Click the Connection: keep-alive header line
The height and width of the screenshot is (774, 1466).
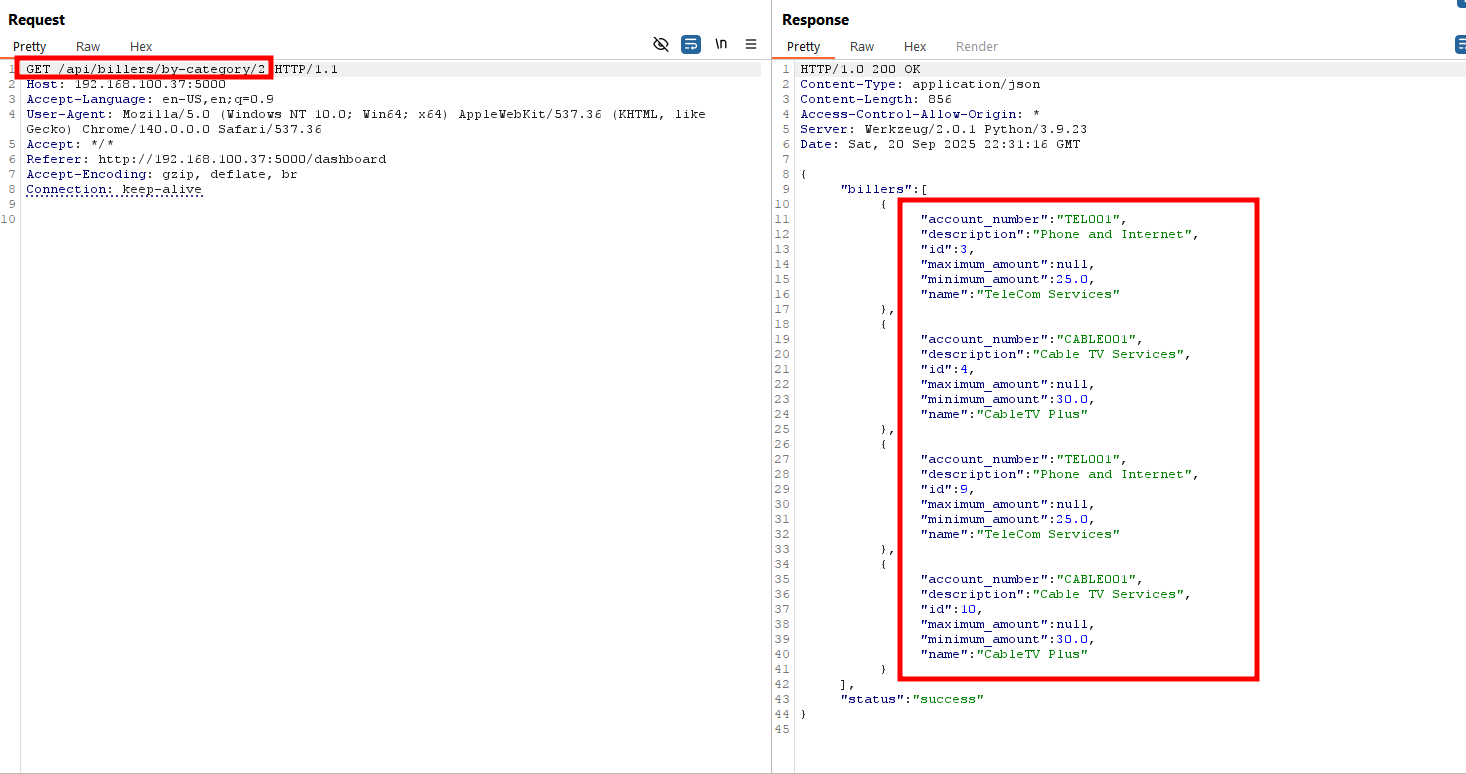(x=113, y=189)
